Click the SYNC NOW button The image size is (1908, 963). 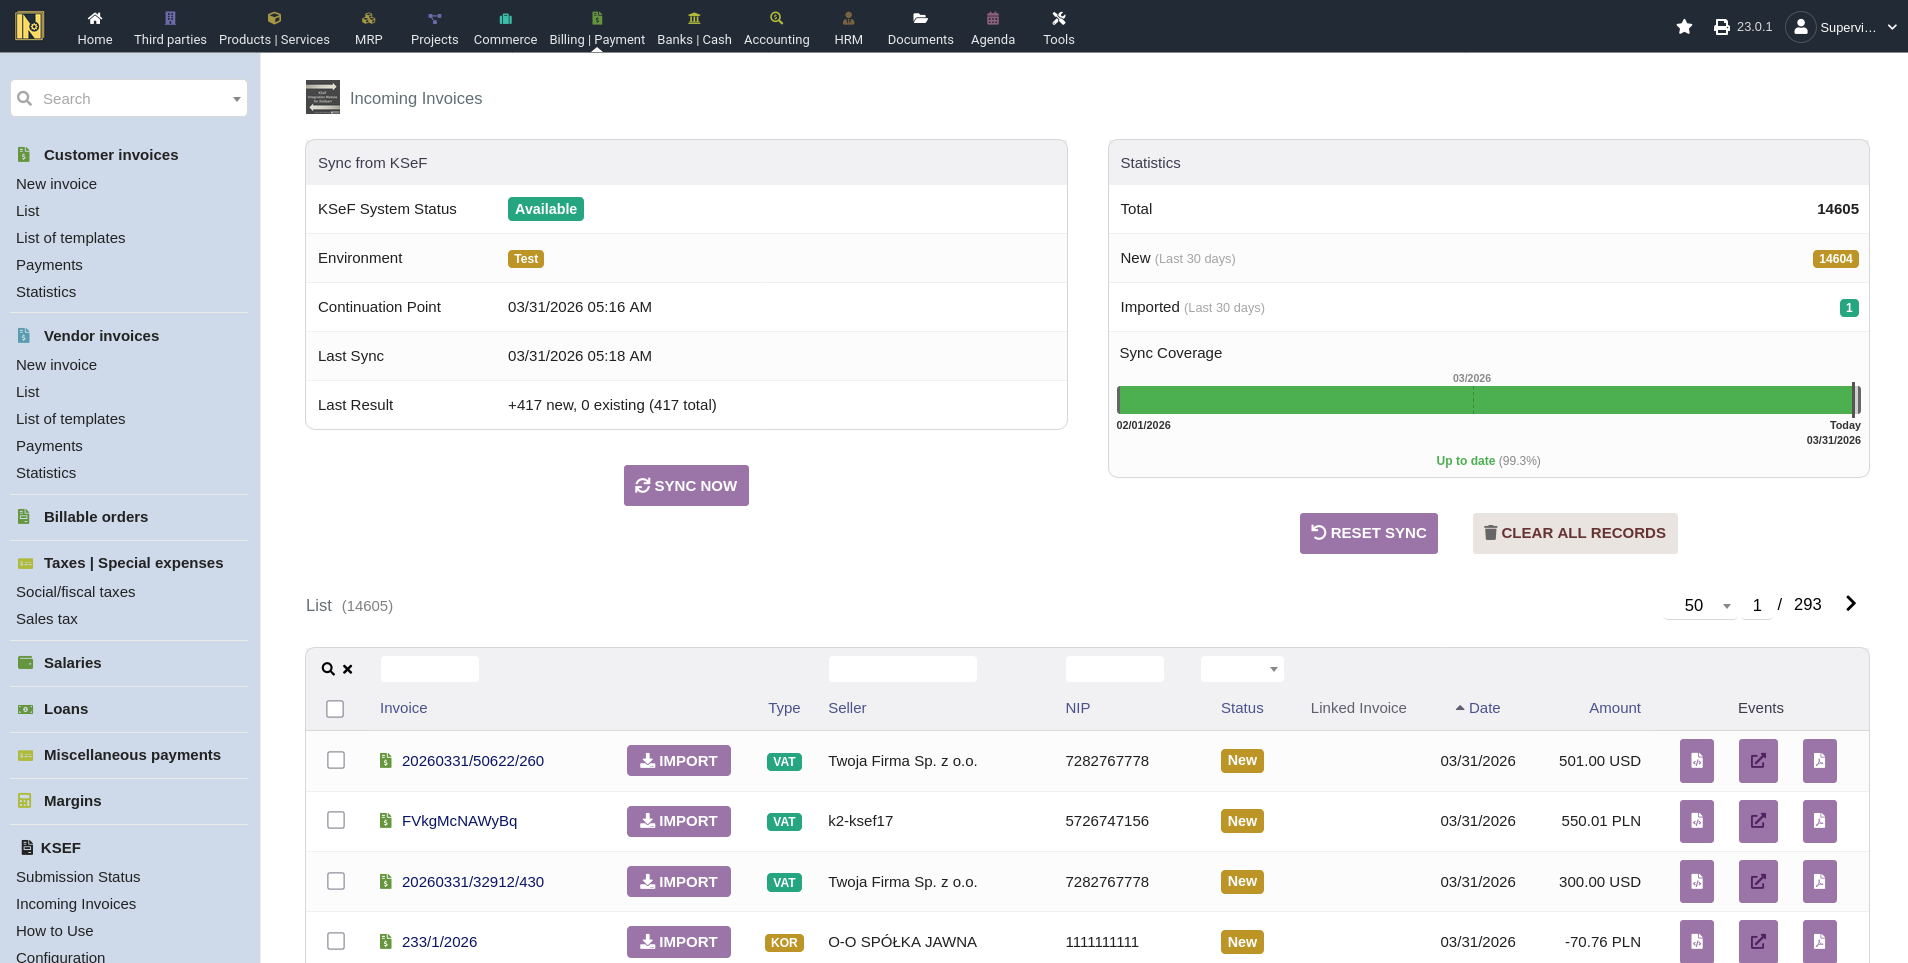[686, 486]
